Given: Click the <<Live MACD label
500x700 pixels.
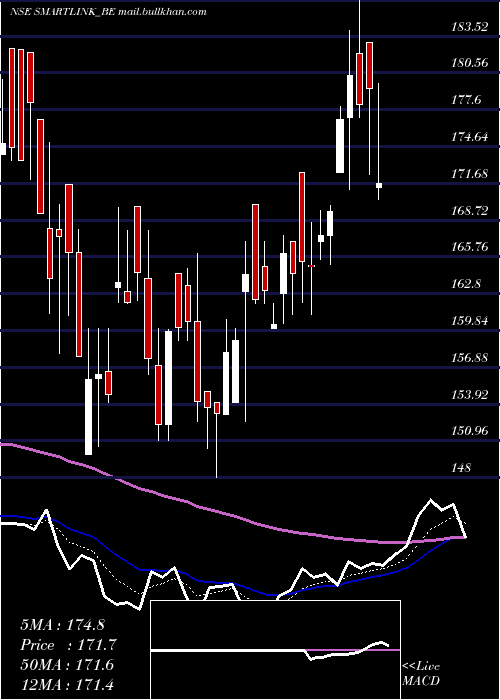Looking at the screenshot, I should click(x=421, y=674).
